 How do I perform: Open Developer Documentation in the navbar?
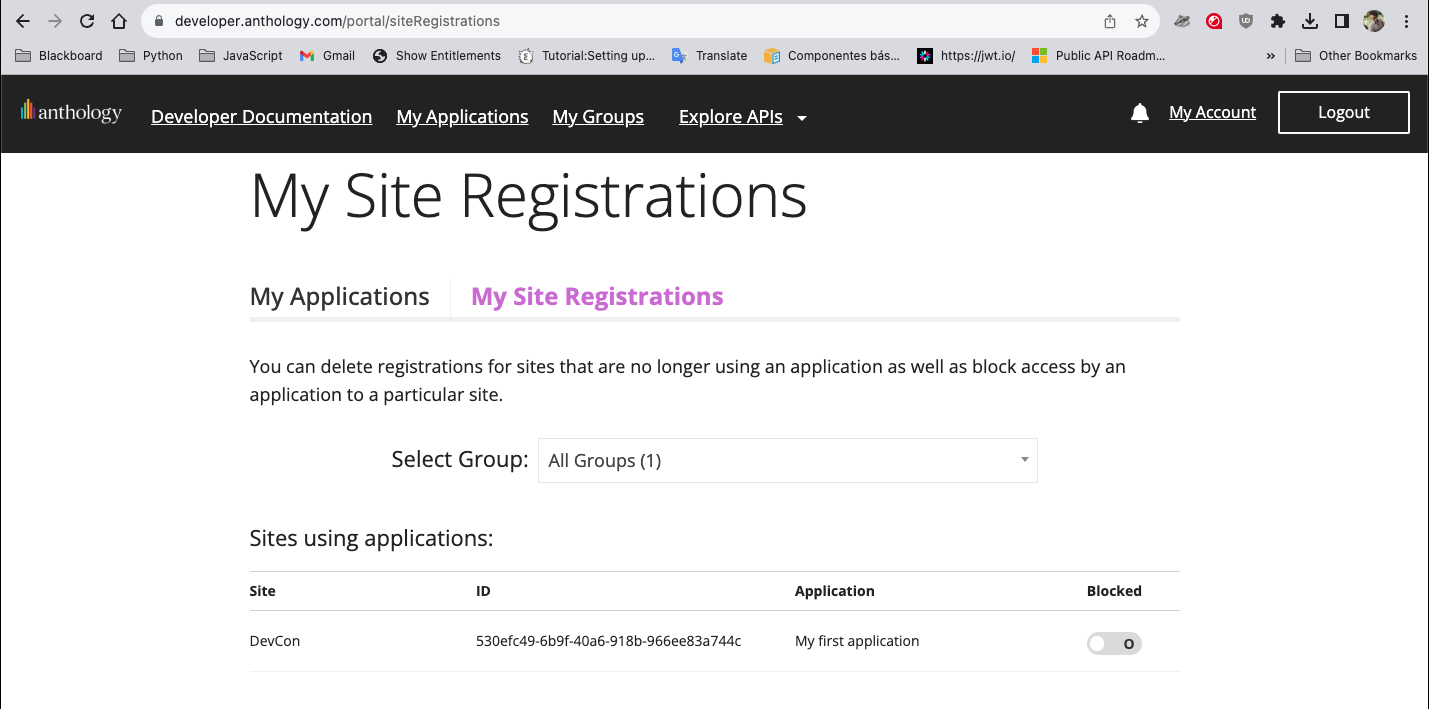click(262, 117)
